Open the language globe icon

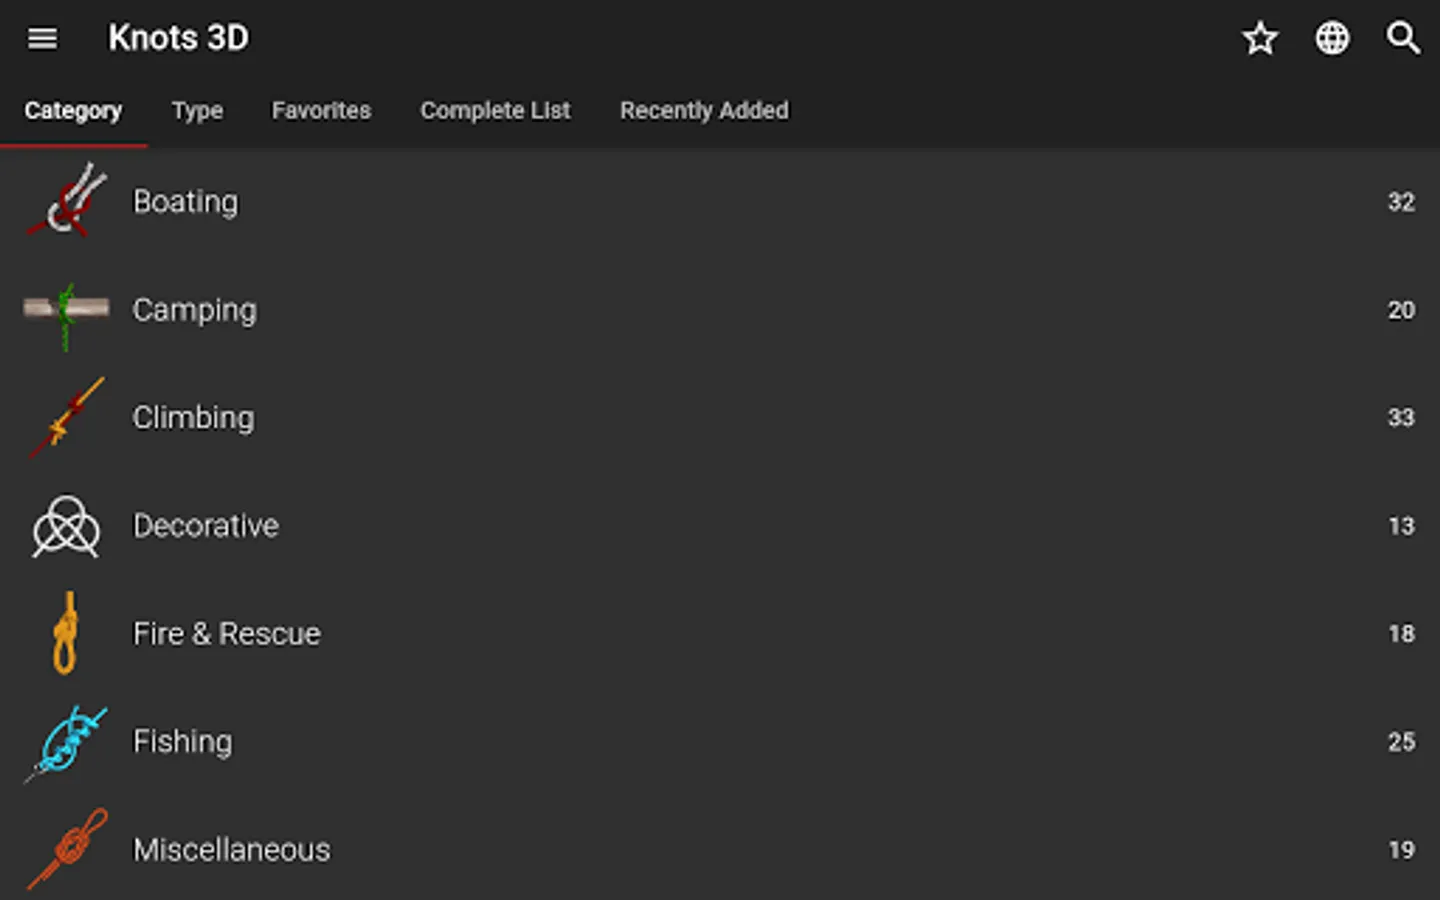click(1332, 38)
